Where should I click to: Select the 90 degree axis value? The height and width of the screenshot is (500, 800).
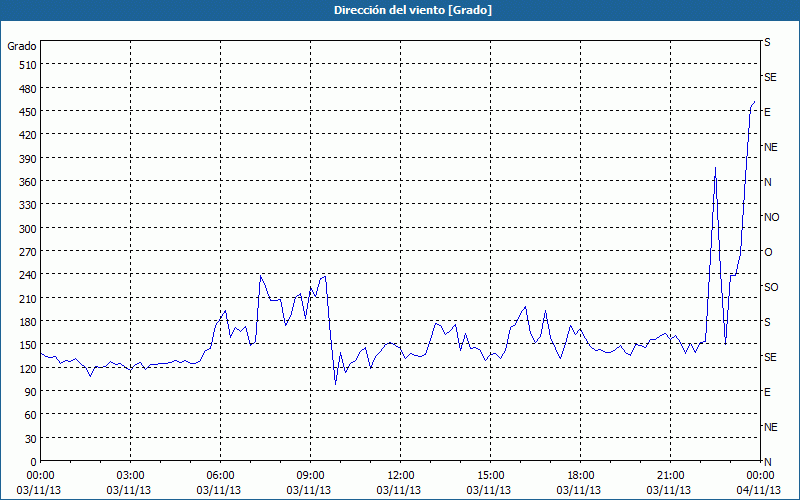[31, 392]
